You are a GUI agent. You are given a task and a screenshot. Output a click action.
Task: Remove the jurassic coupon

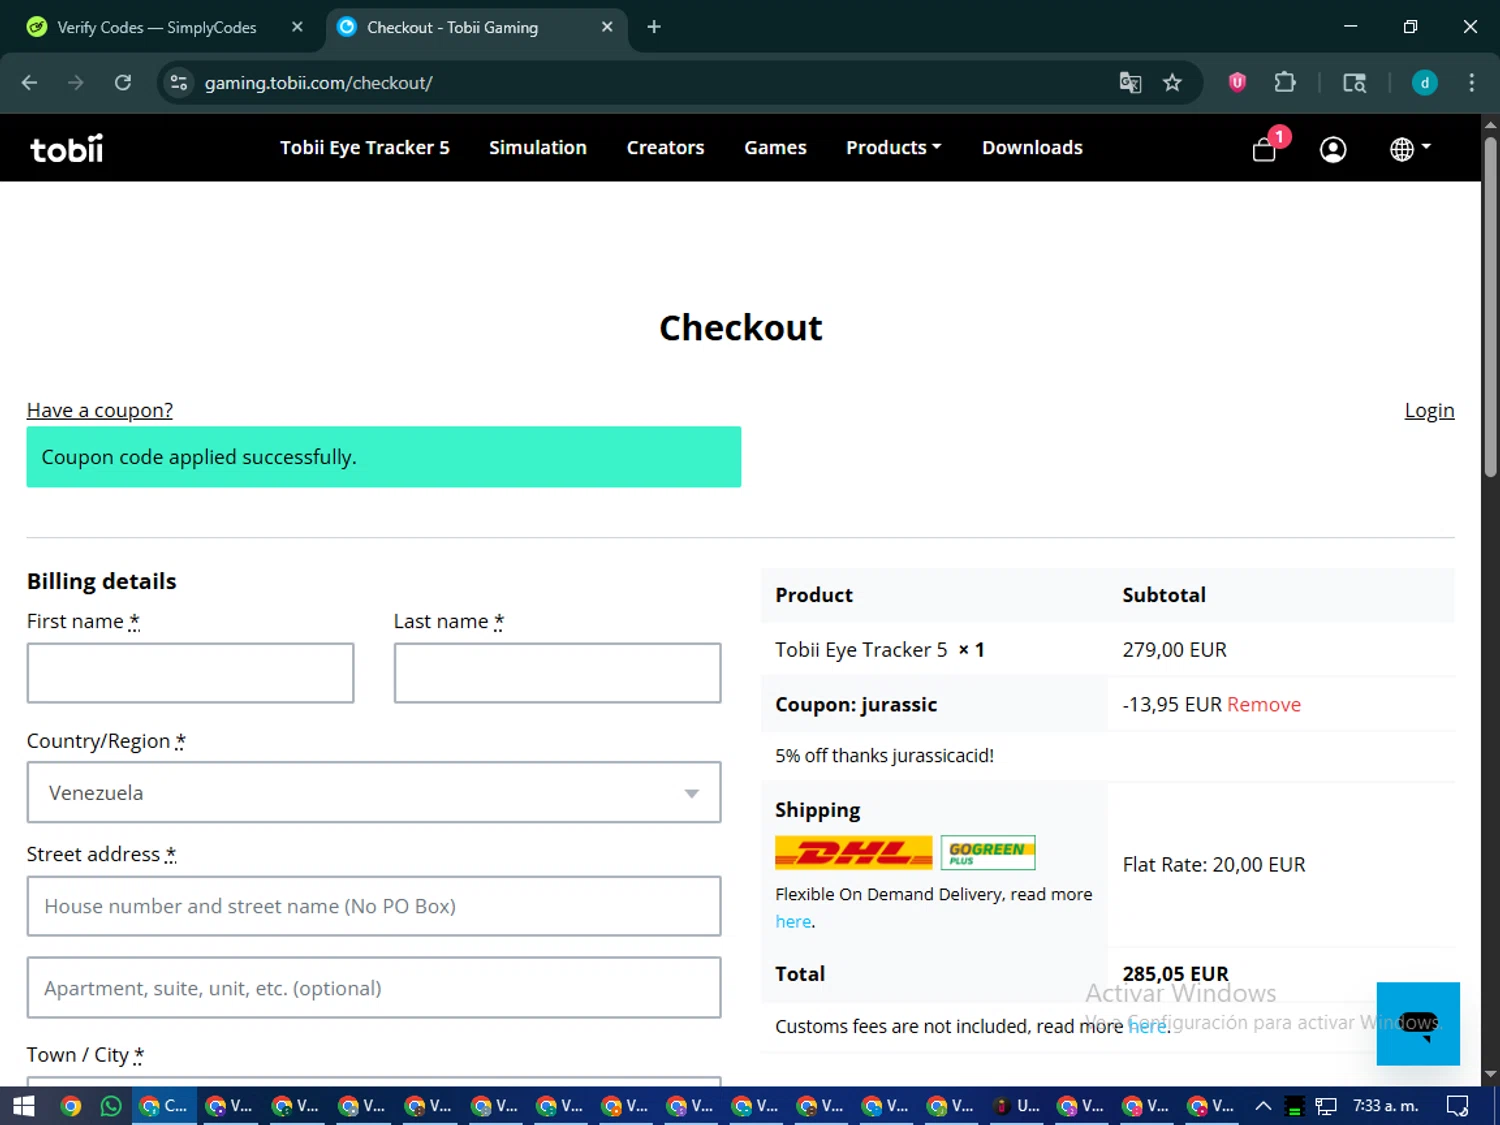[1264, 705]
